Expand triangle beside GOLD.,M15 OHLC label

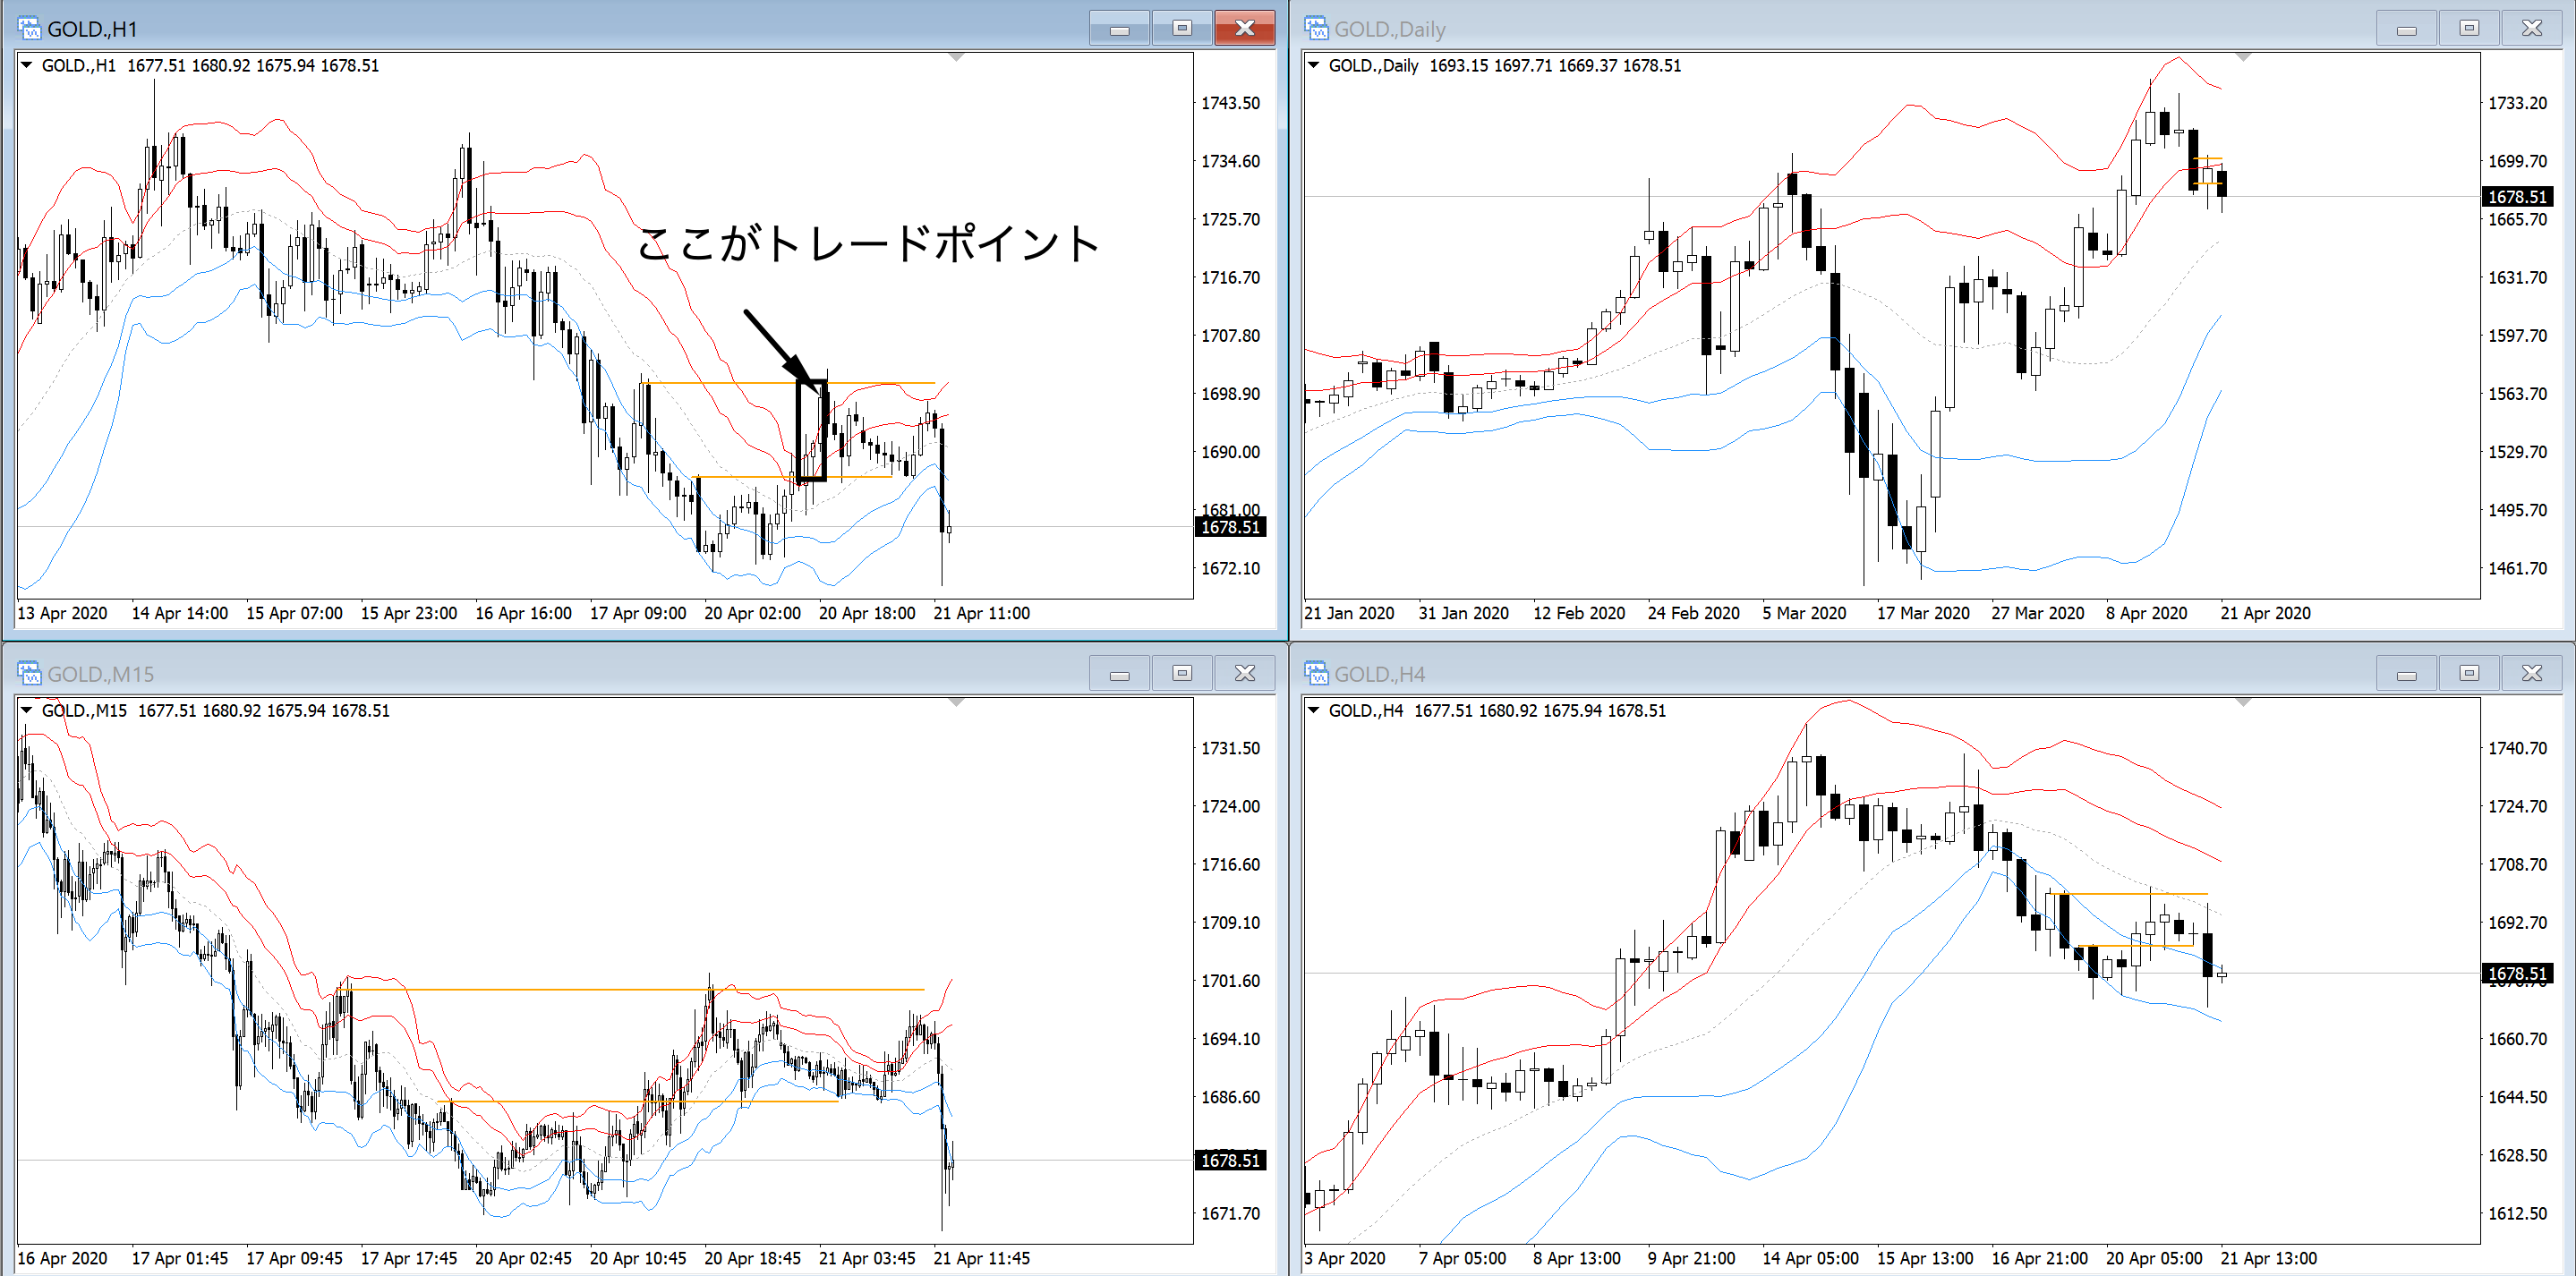click(27, 710)
